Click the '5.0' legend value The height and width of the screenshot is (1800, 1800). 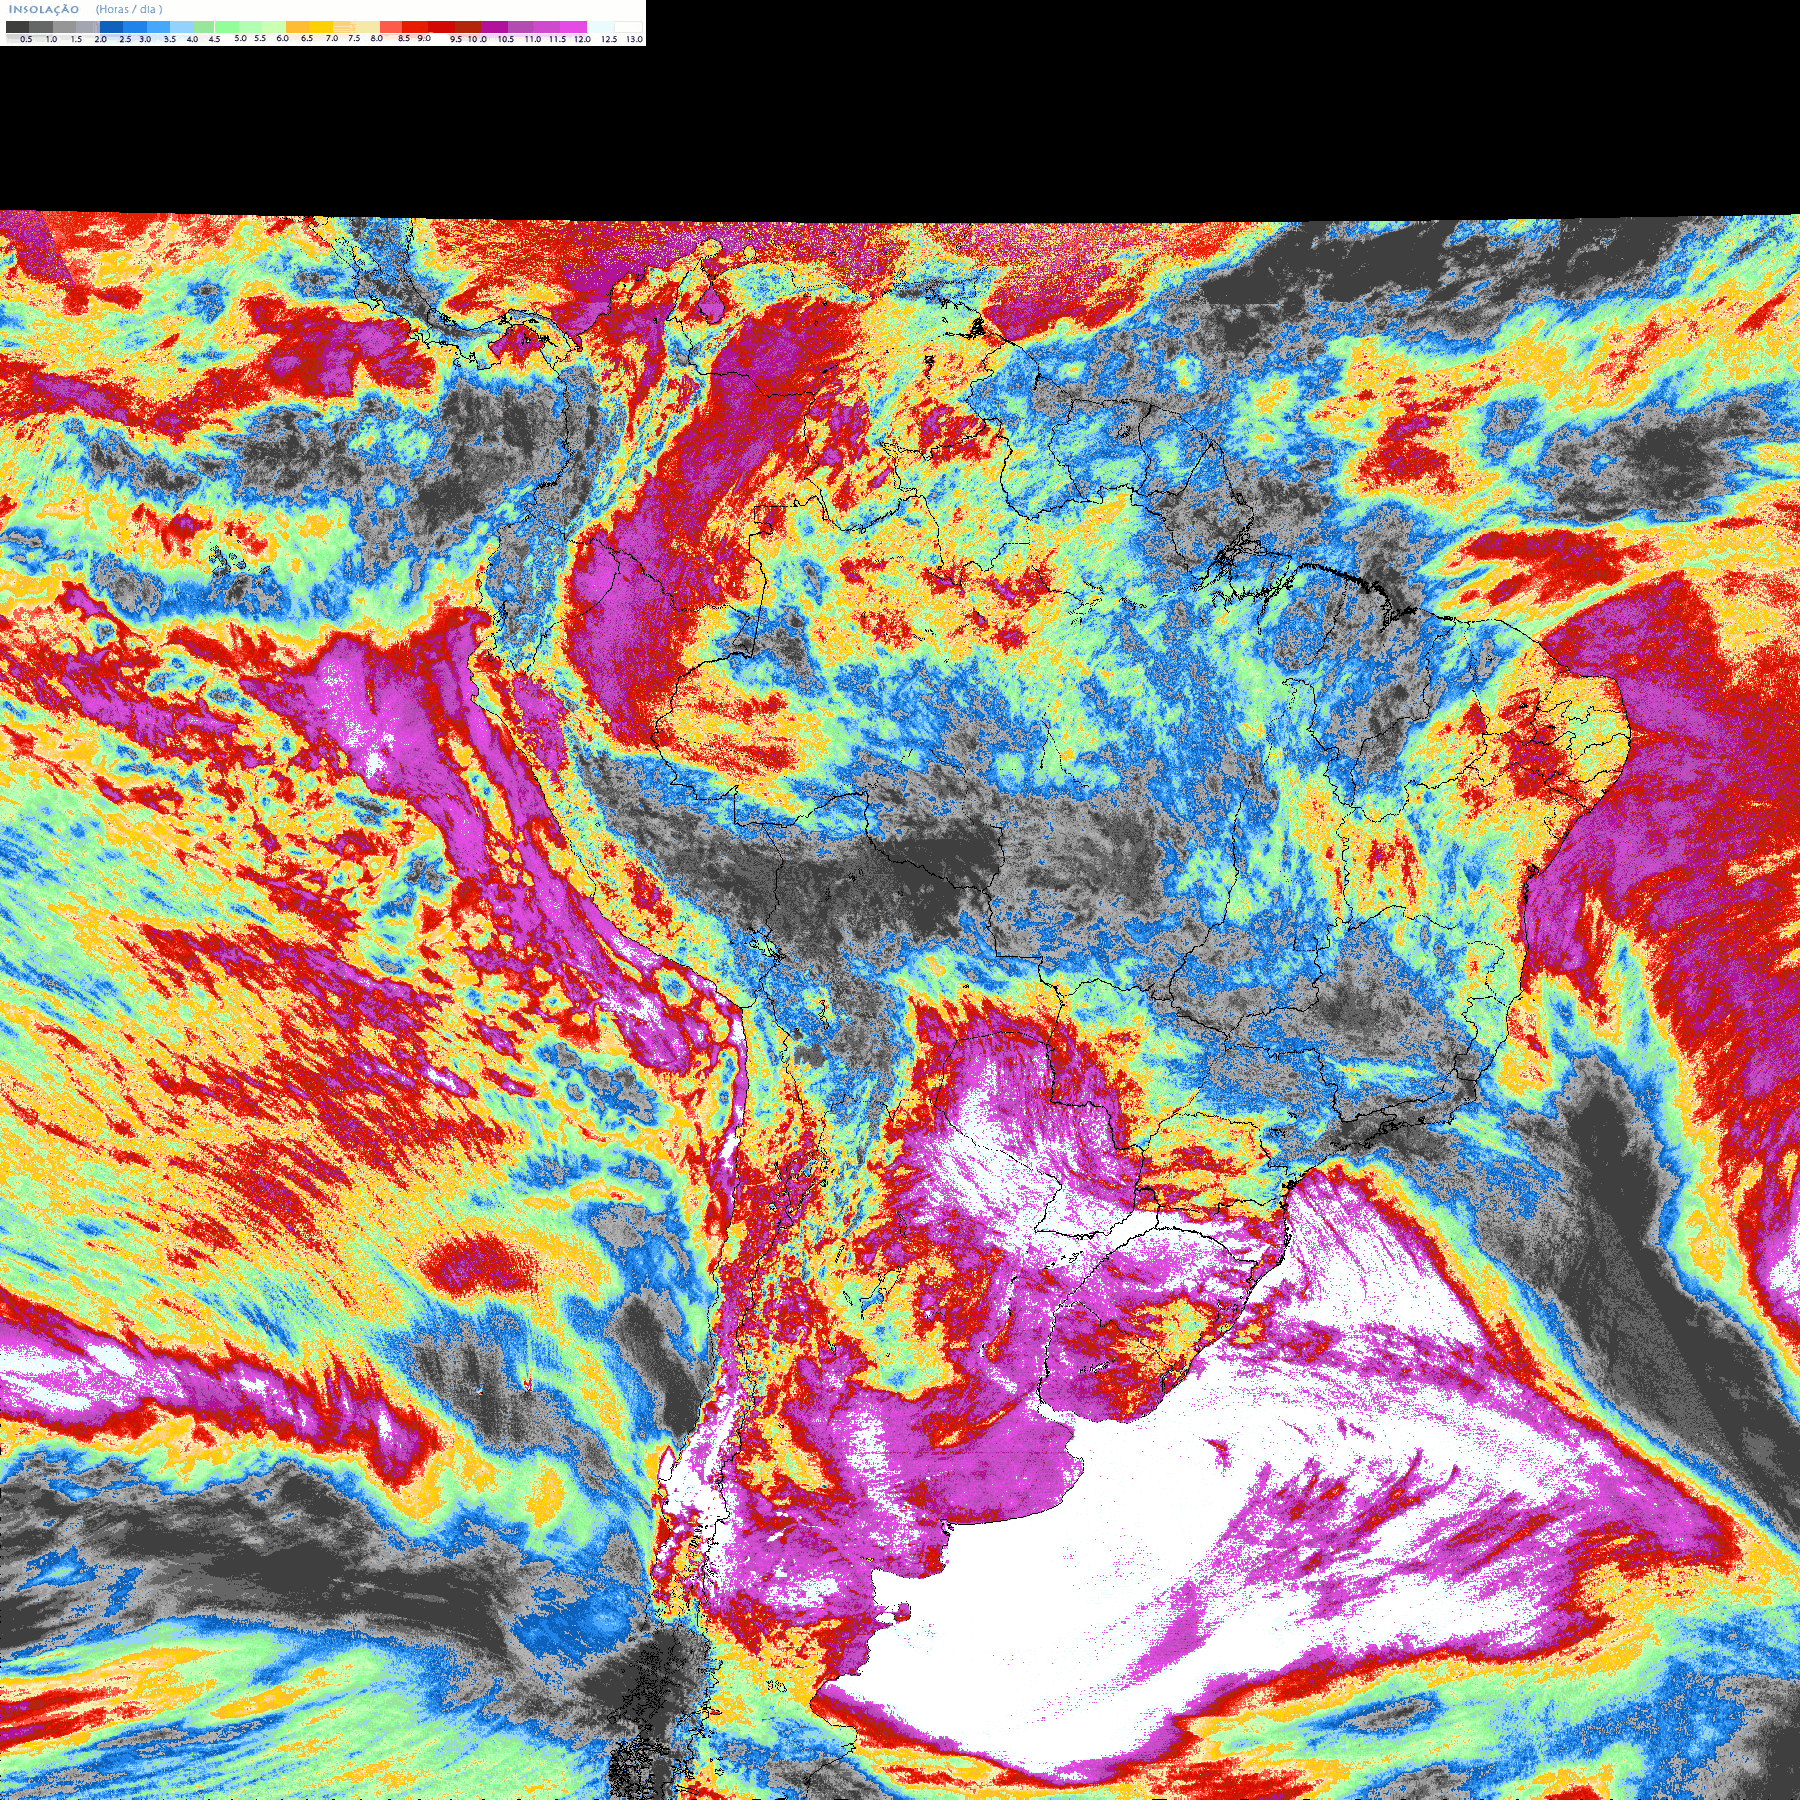[240, 38]
